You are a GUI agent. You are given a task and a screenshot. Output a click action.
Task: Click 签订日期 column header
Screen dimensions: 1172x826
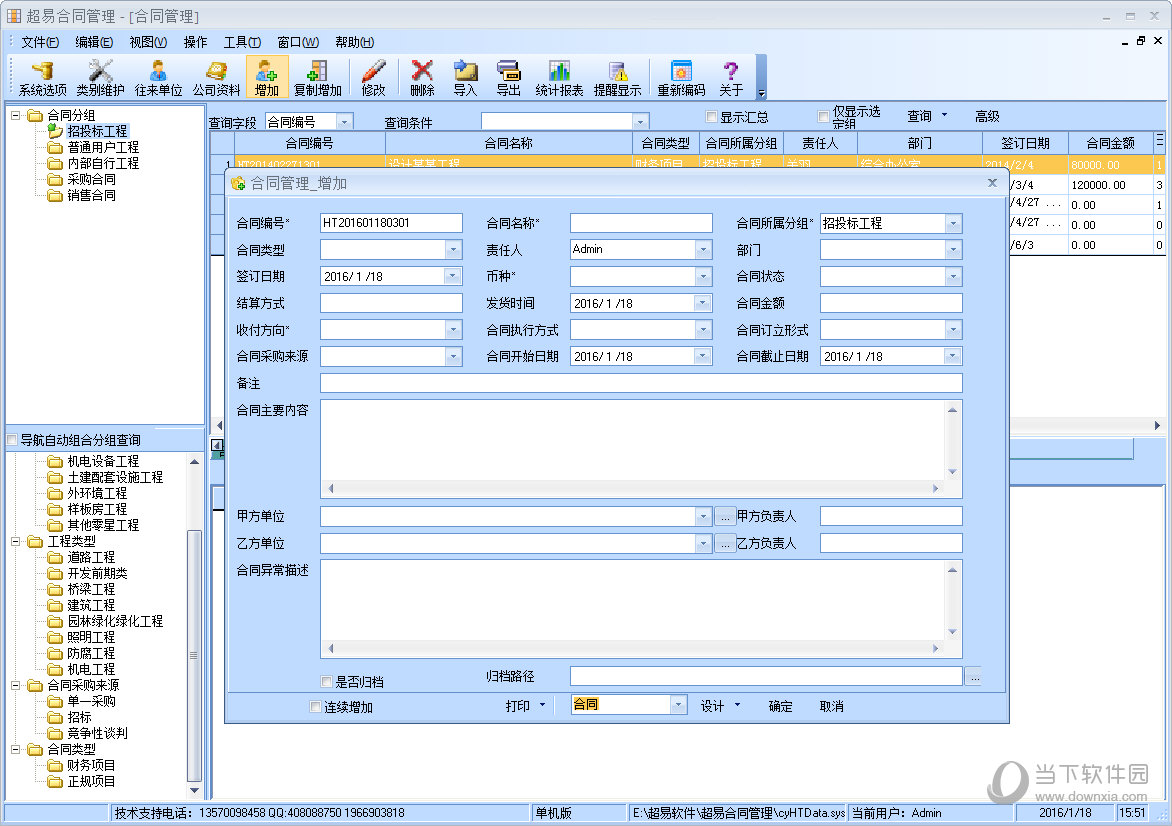tap(1025, 143)
